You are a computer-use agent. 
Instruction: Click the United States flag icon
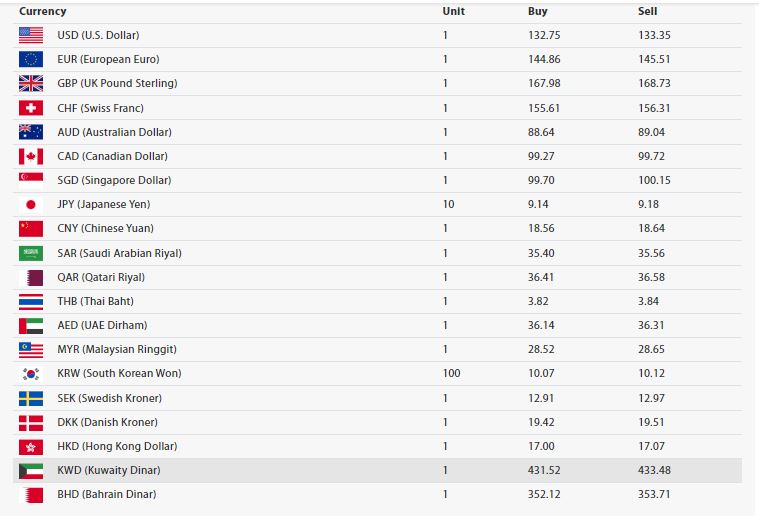tap(30, 35)
